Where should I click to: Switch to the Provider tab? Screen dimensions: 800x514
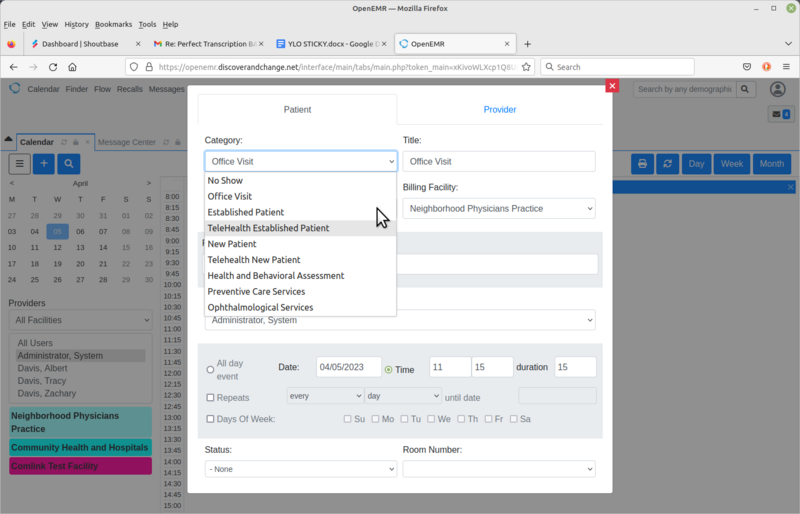click(x=499, y=110)
